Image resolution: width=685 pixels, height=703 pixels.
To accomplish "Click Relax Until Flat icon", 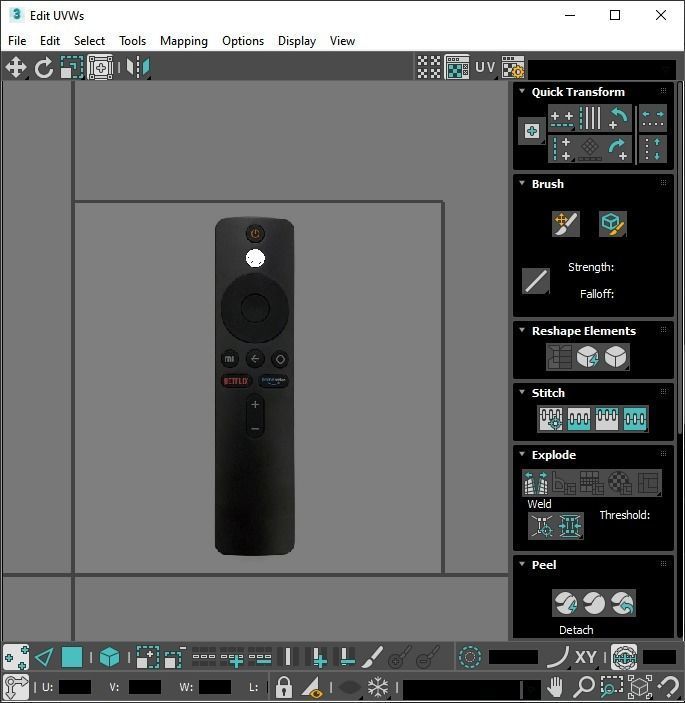I will point(588,357).
